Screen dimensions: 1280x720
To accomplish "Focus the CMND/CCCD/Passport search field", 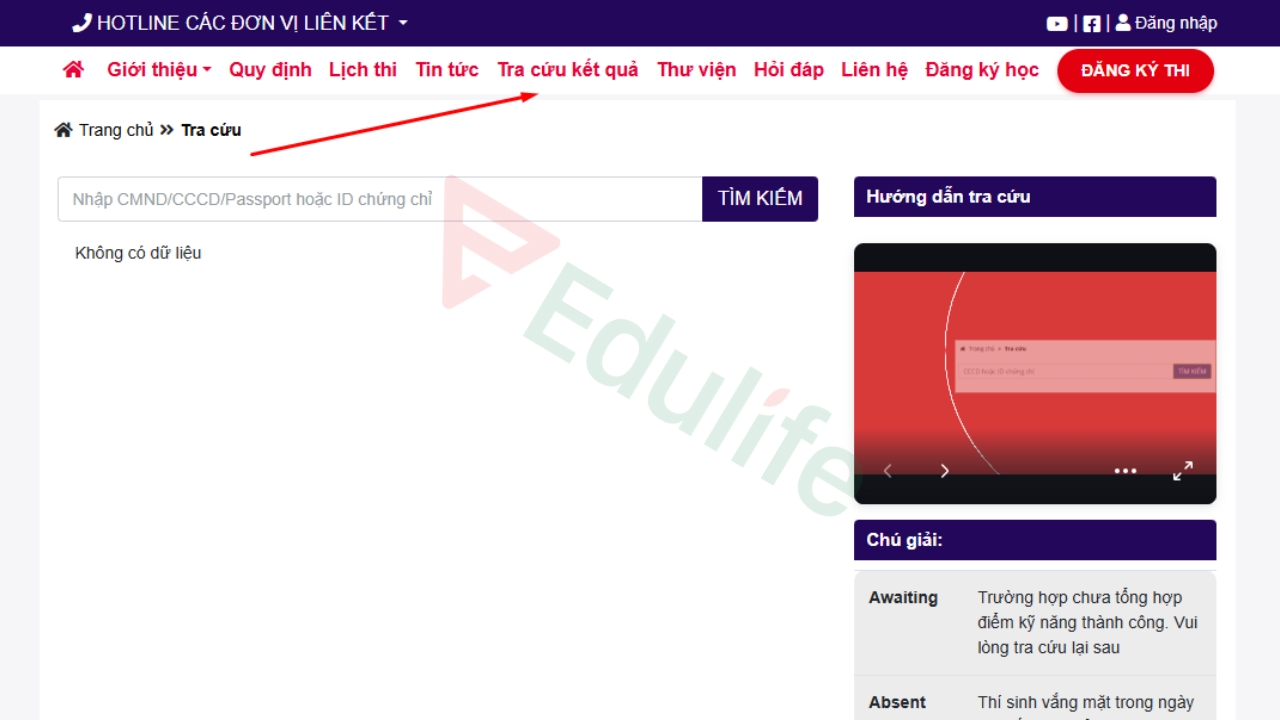I will 380,199.
